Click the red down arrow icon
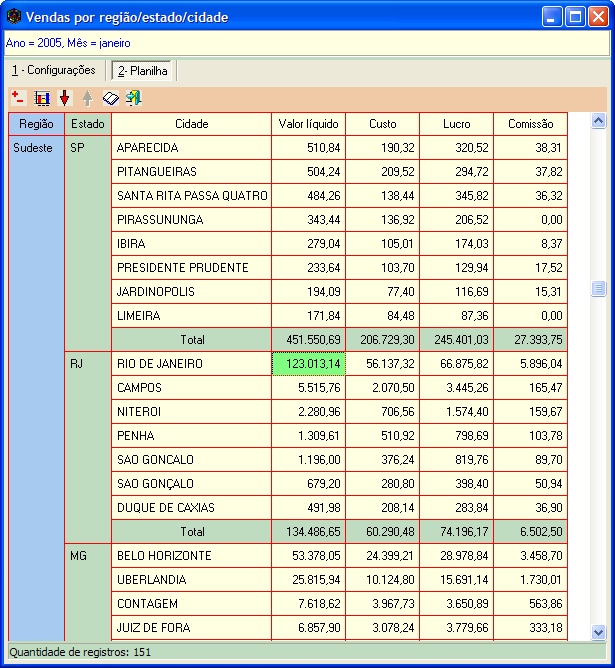Image resolution: width=615 pixels, height=668 pixels. click(x=64, y=98)
